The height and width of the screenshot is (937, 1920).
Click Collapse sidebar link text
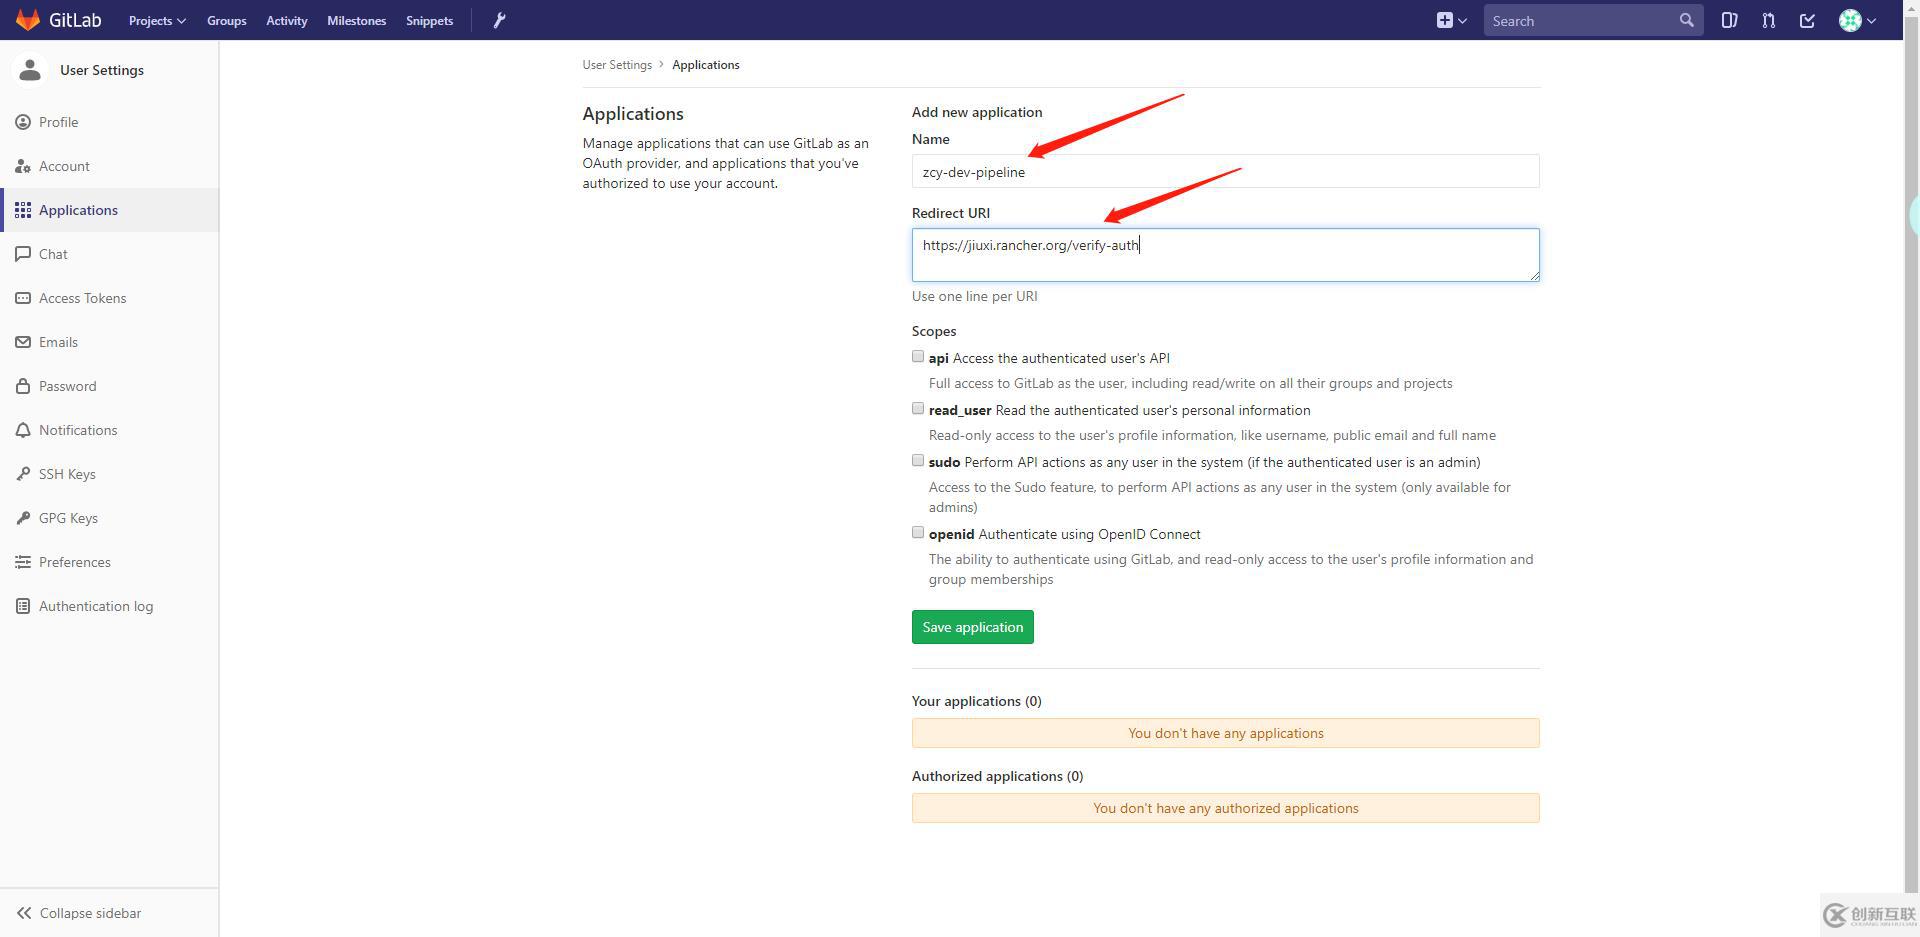(90, 913)
